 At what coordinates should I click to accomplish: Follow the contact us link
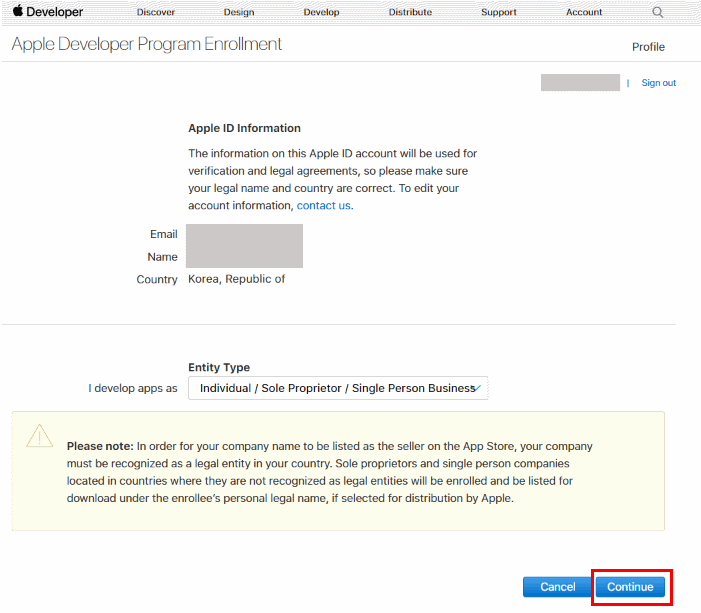coord(323,206)
